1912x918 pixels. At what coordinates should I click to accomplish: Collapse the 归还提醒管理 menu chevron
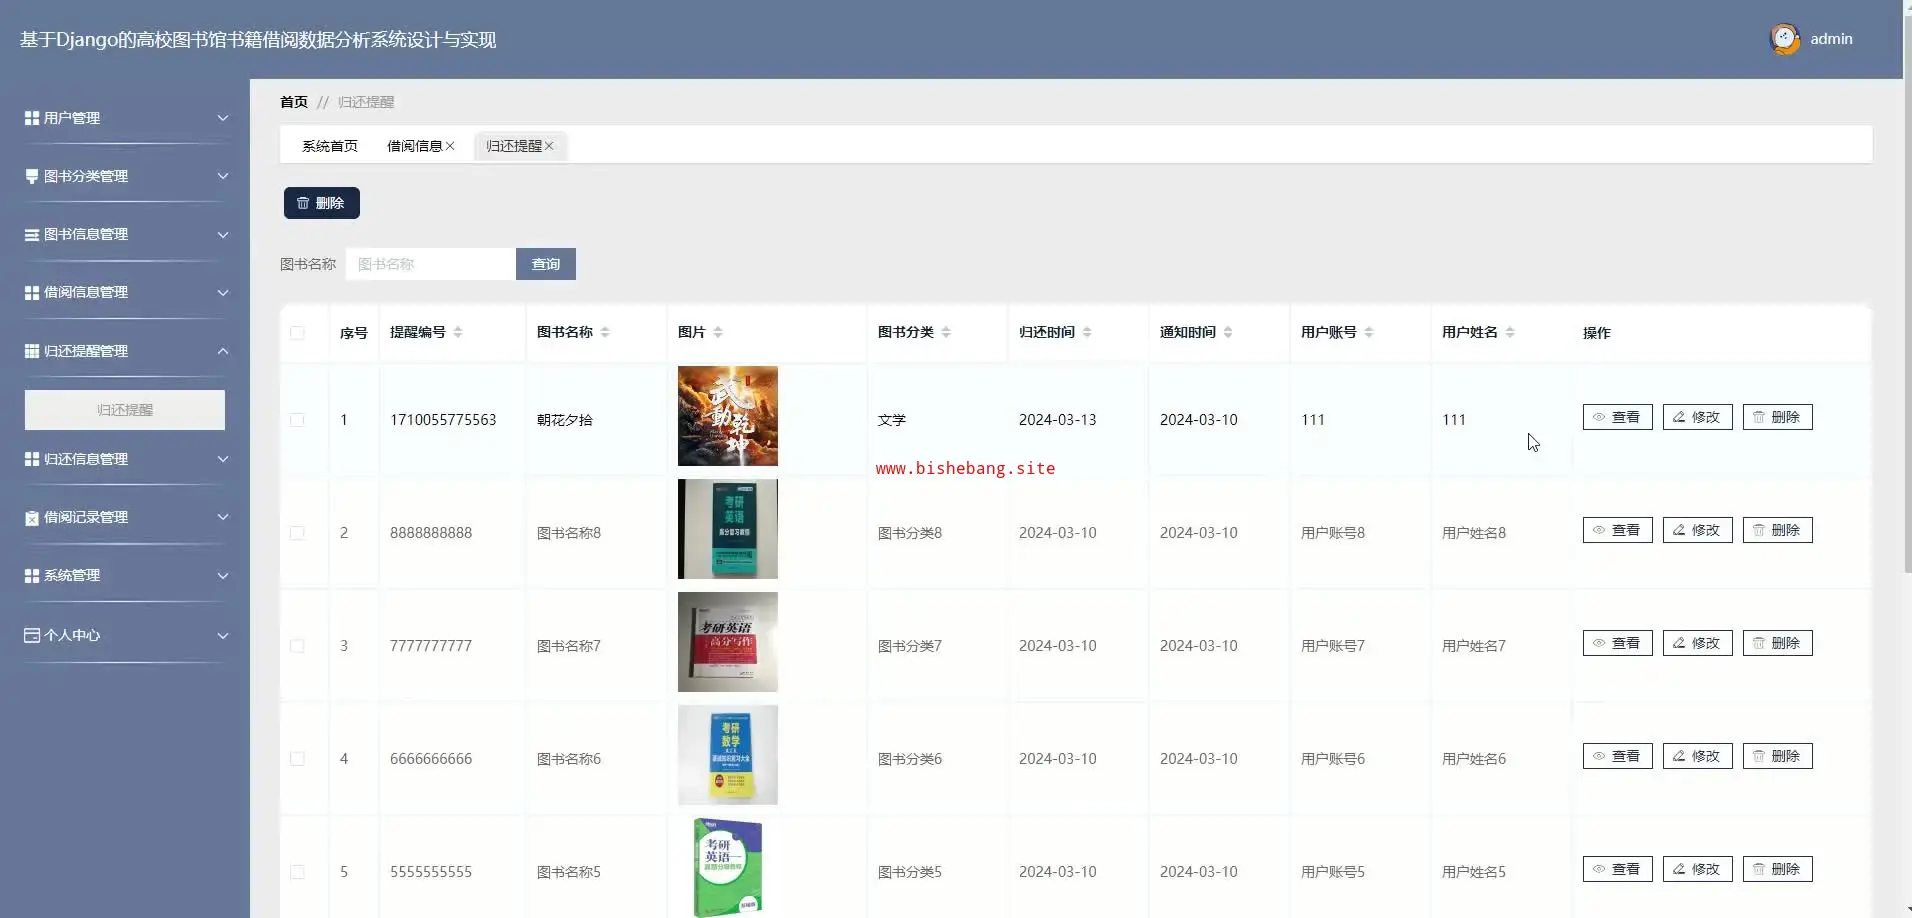tap(223, 351)
